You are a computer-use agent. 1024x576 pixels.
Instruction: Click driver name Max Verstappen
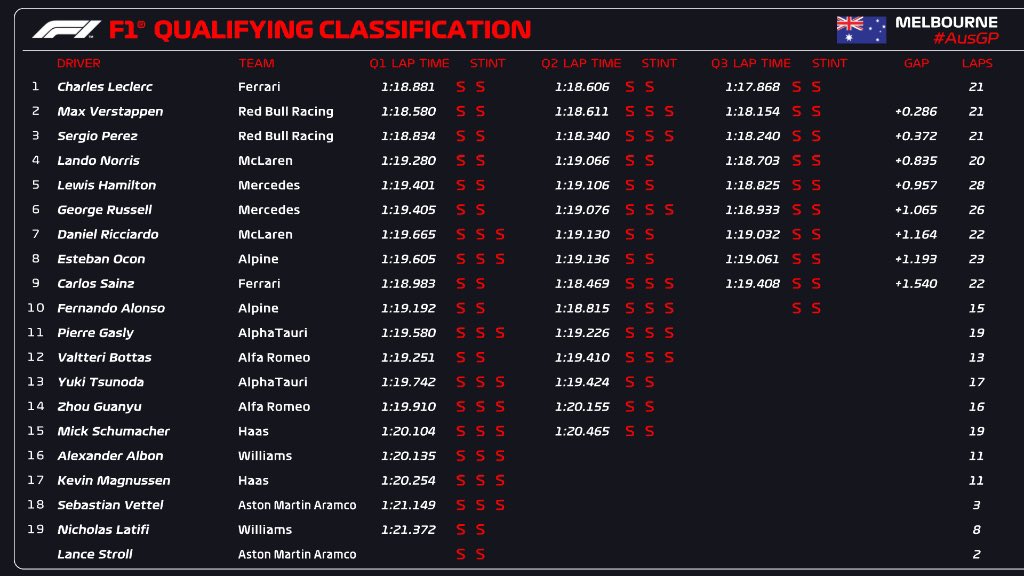110,112
